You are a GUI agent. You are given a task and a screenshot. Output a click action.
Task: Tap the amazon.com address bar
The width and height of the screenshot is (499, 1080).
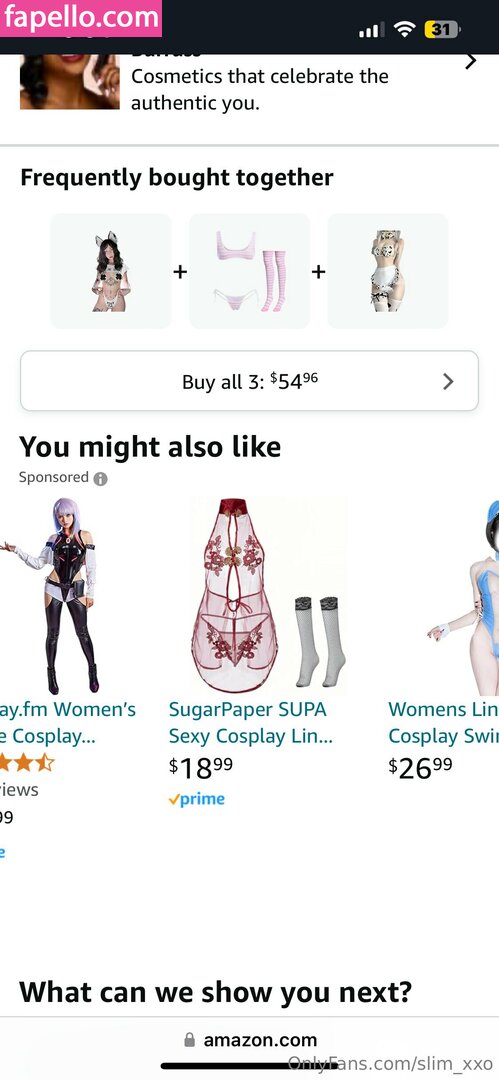pyautogui.click(x=250, y=1040)
